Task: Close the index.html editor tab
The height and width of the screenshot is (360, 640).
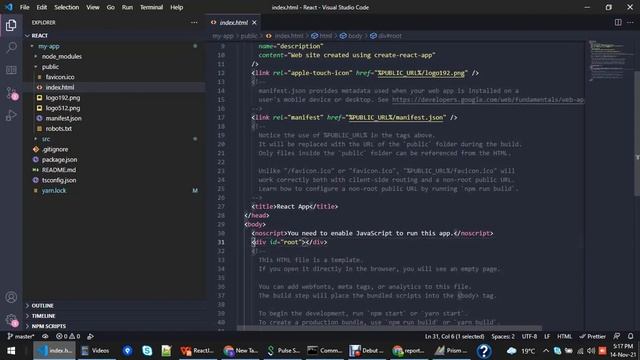Action: tap(254, 22)
